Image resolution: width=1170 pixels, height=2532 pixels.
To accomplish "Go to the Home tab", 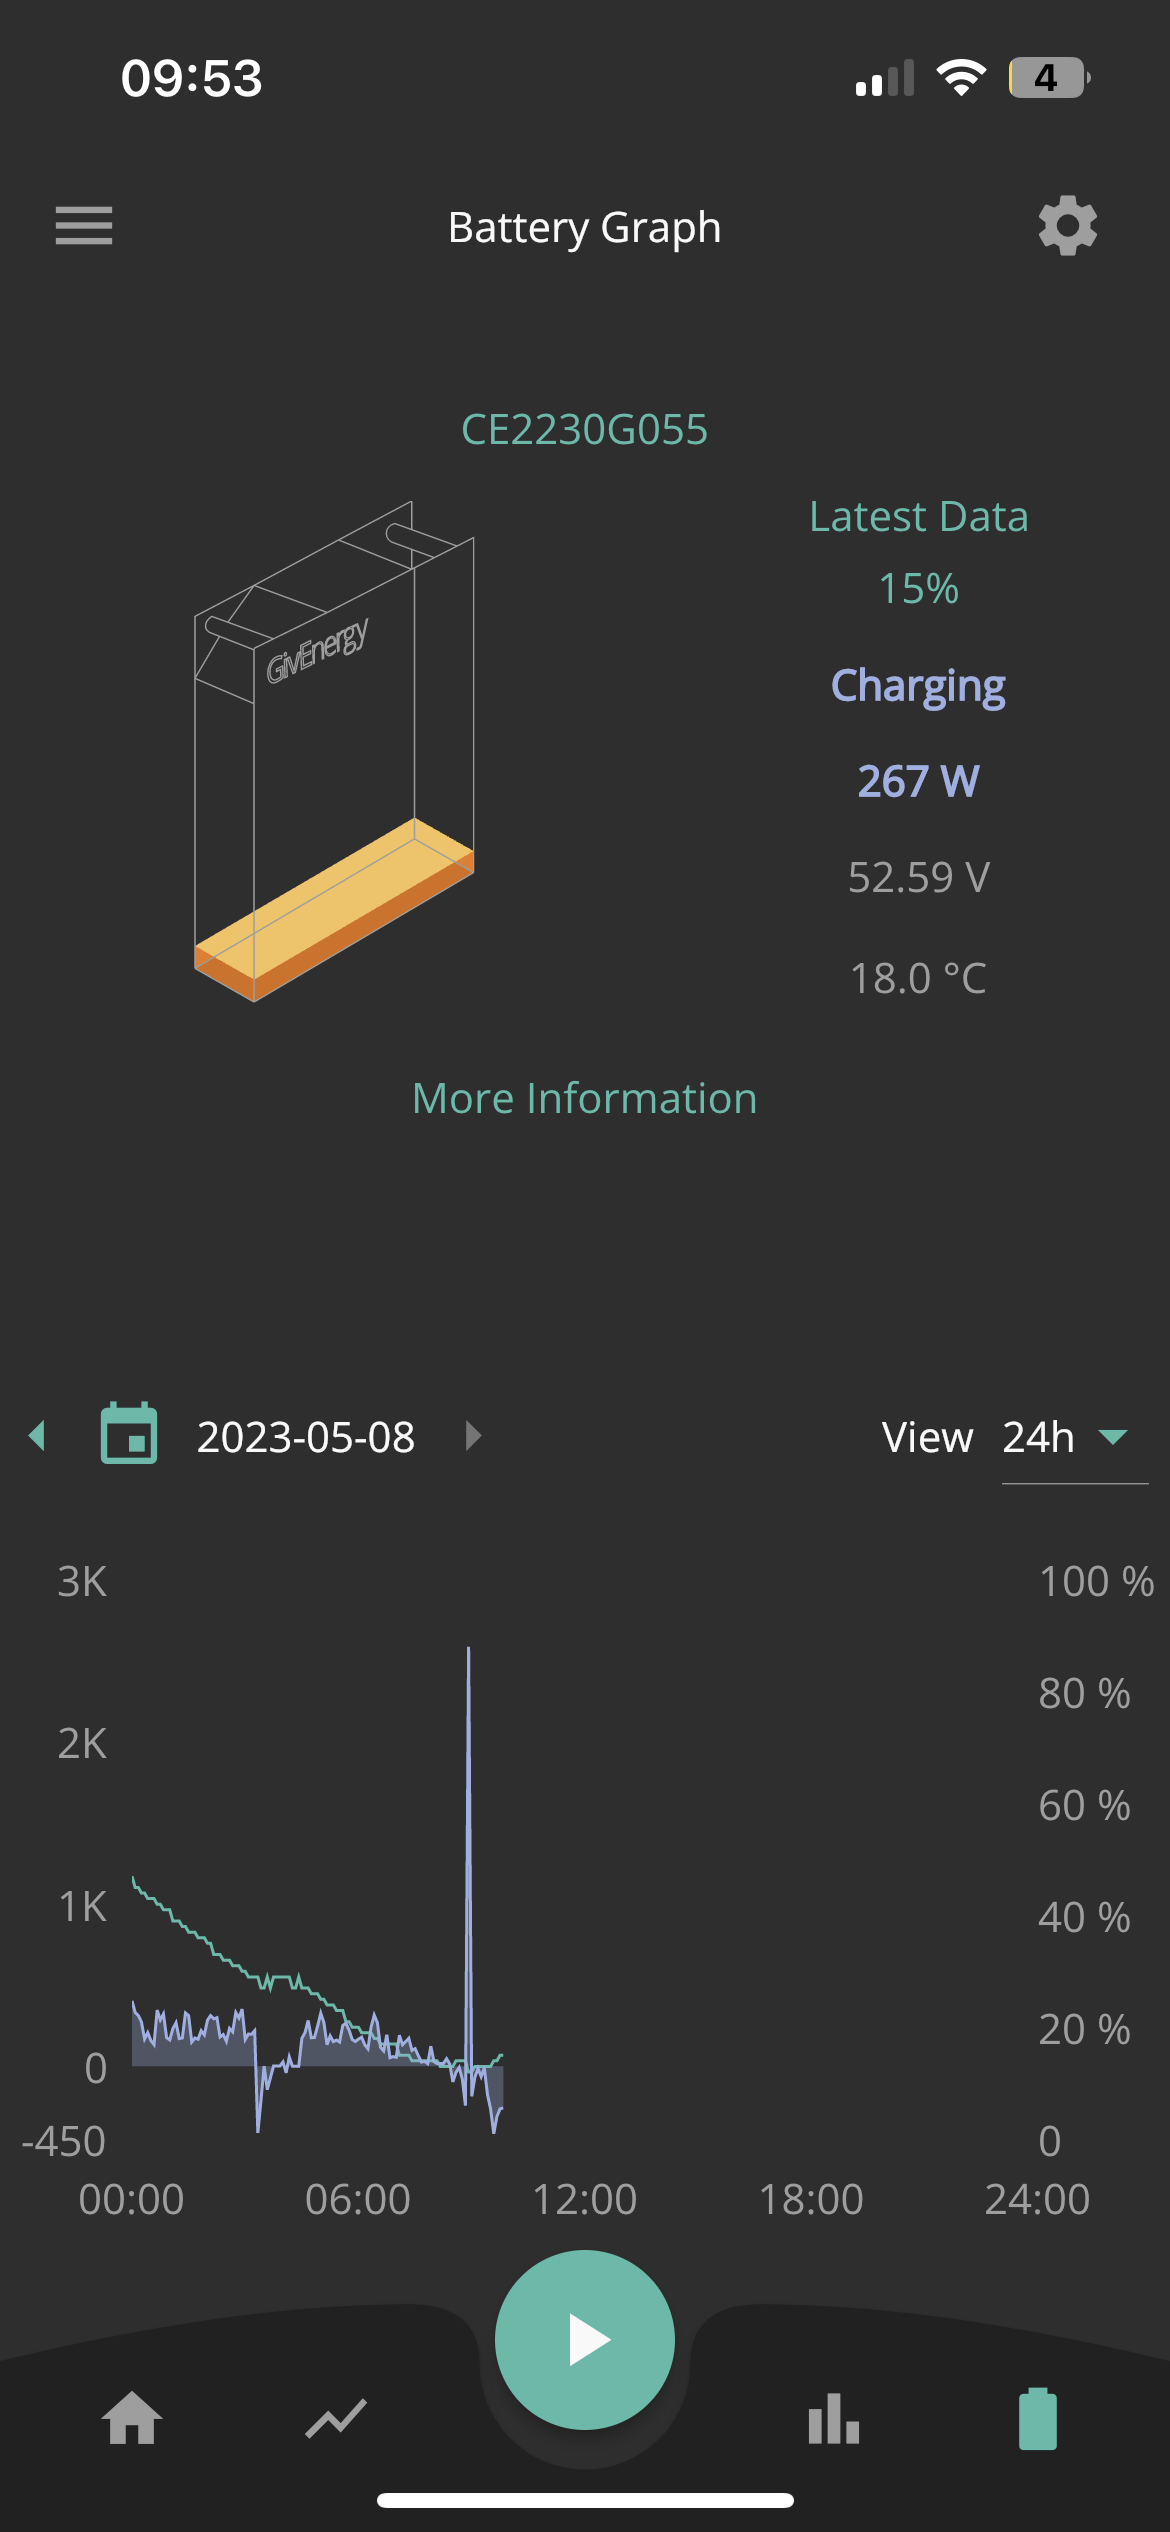I will [132, 2418].
